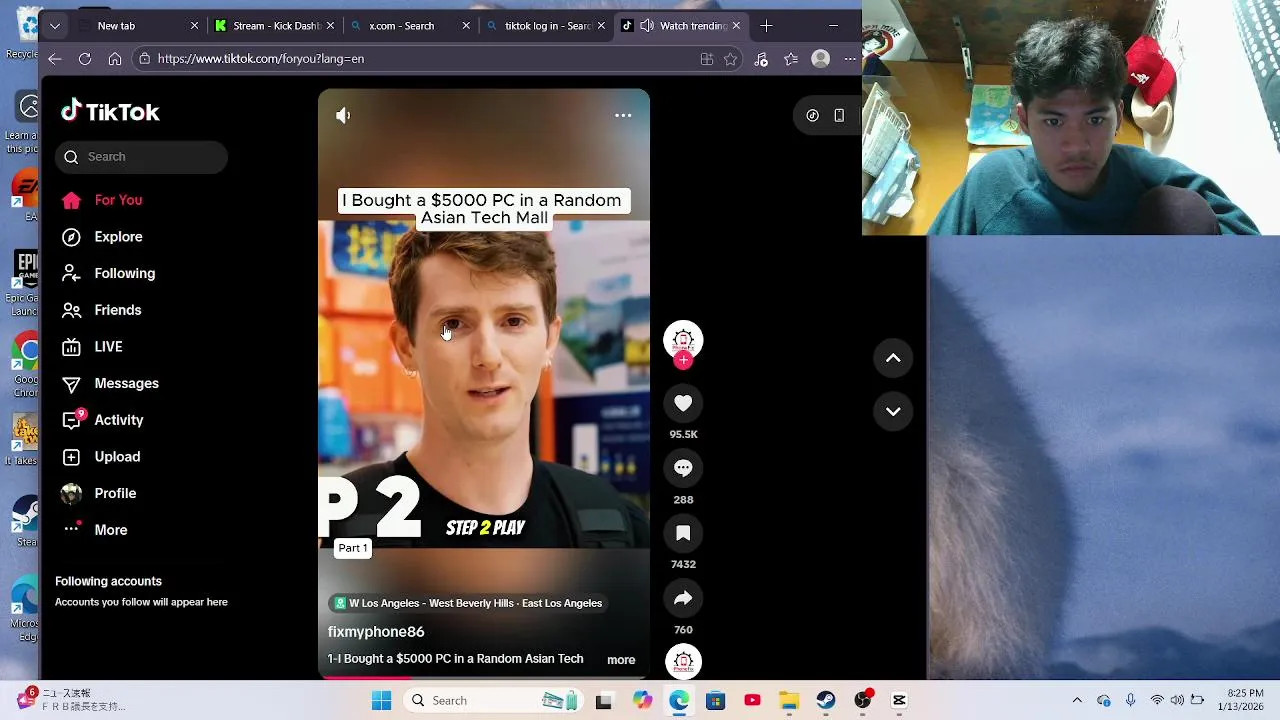Screen dimensions: 1280x720
Task: Open the taskbar volume control
Action: [x=1178, y=701]
